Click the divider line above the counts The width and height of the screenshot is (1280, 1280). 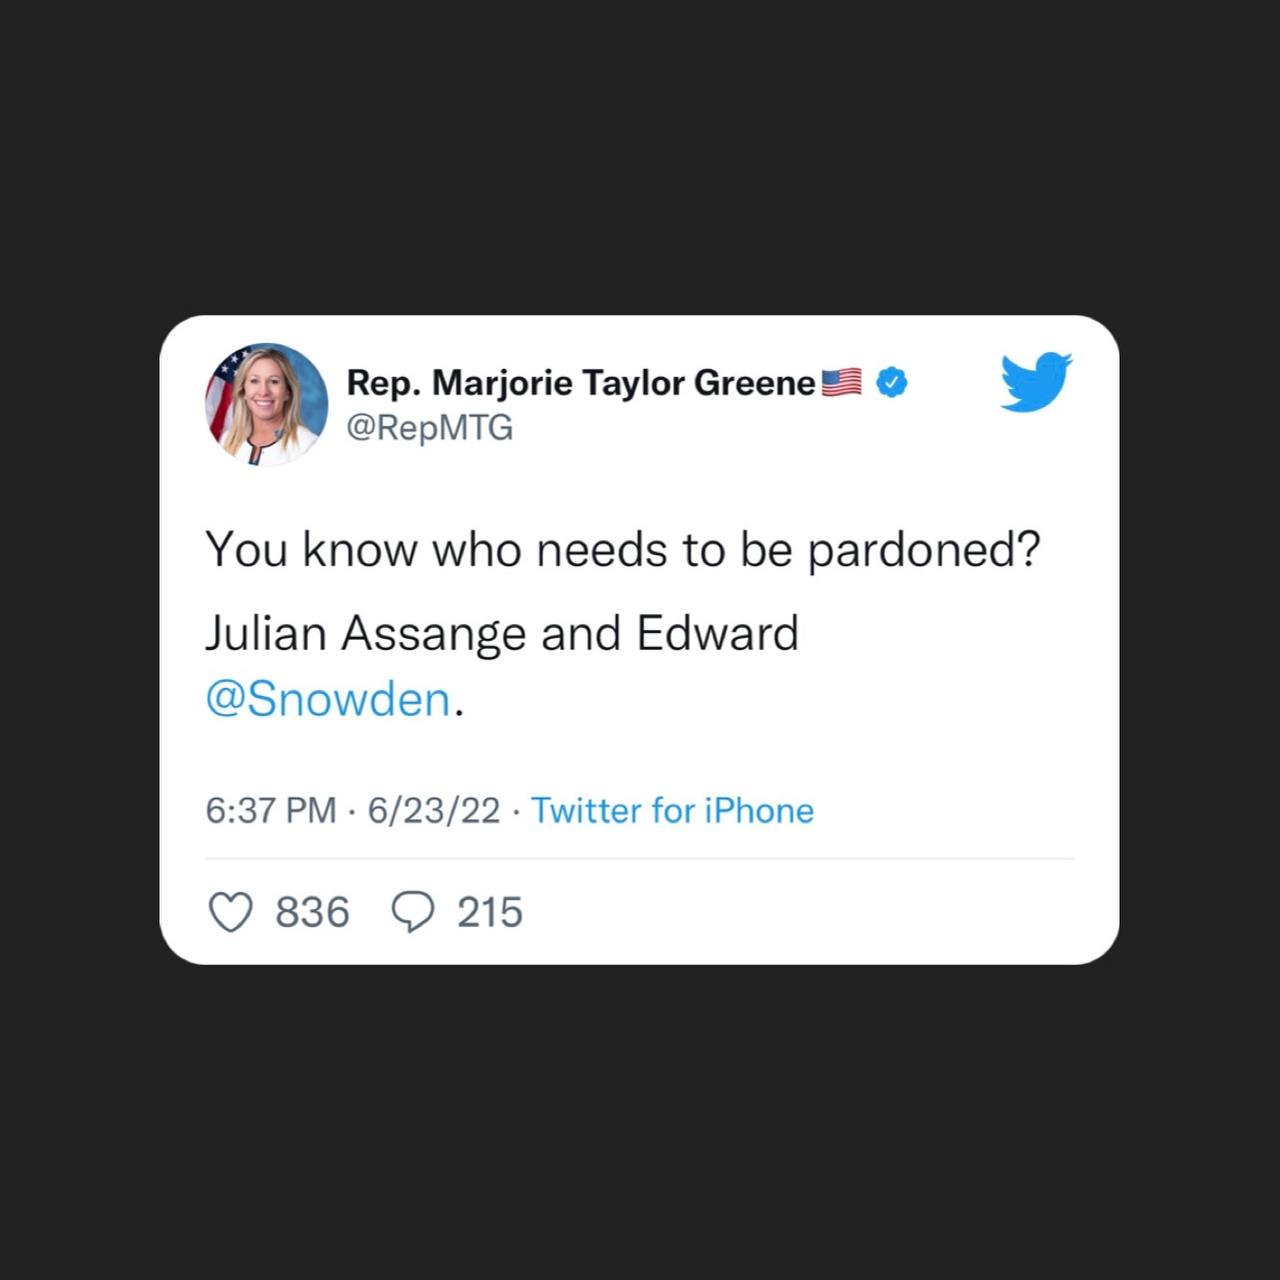(x=640, y=858)
